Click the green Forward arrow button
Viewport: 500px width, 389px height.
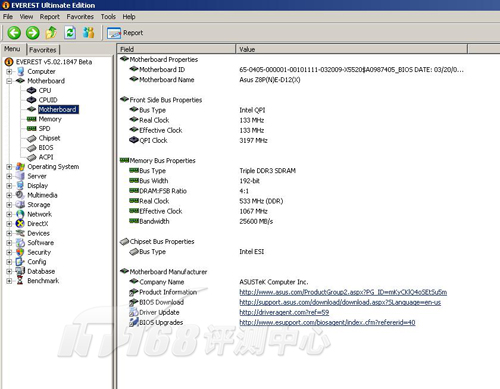pos(33,33)
